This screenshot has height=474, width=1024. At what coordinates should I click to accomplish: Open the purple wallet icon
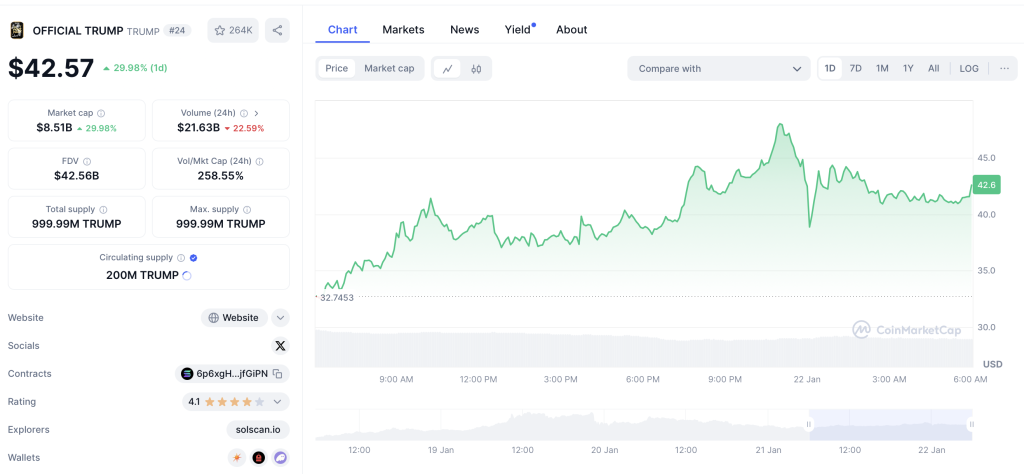point(281,458)
